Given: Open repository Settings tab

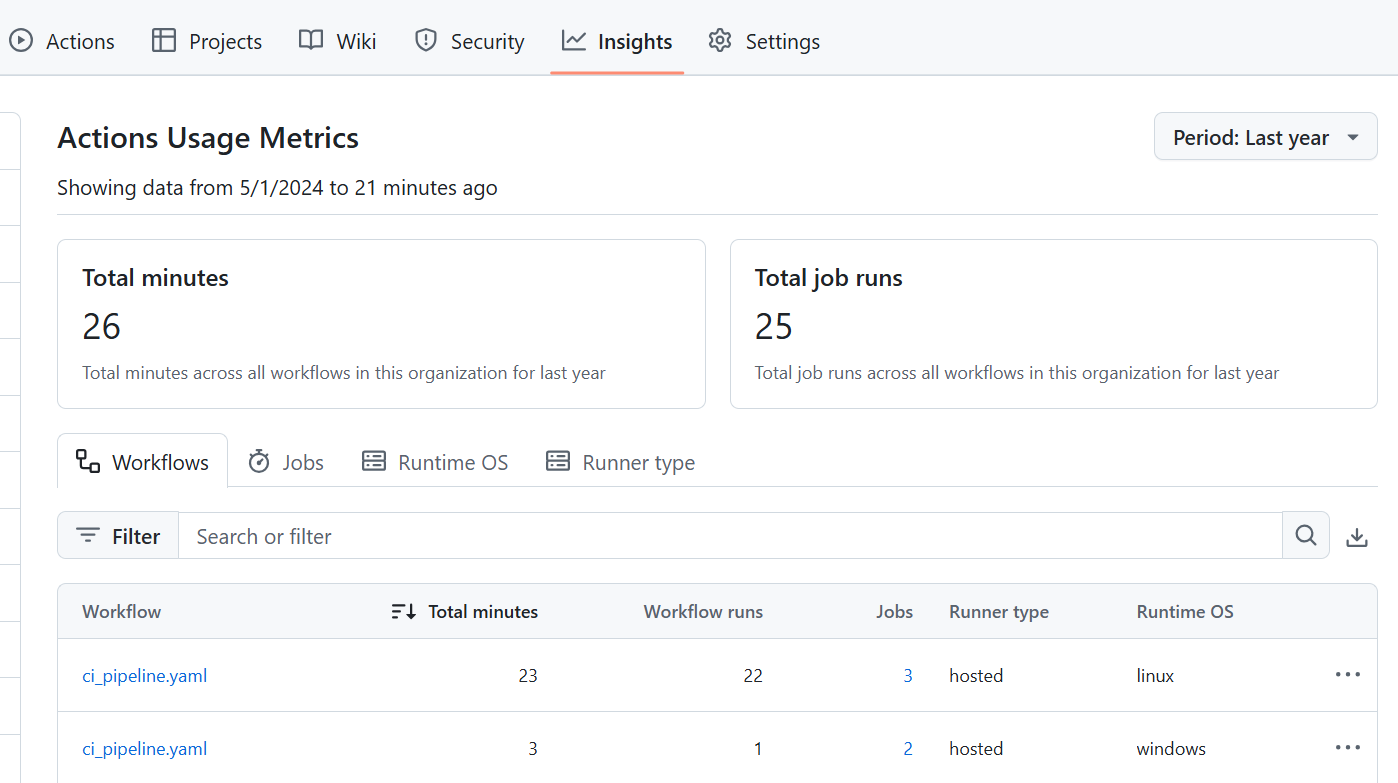Looking at the screenshot, I should pos(764,41).
